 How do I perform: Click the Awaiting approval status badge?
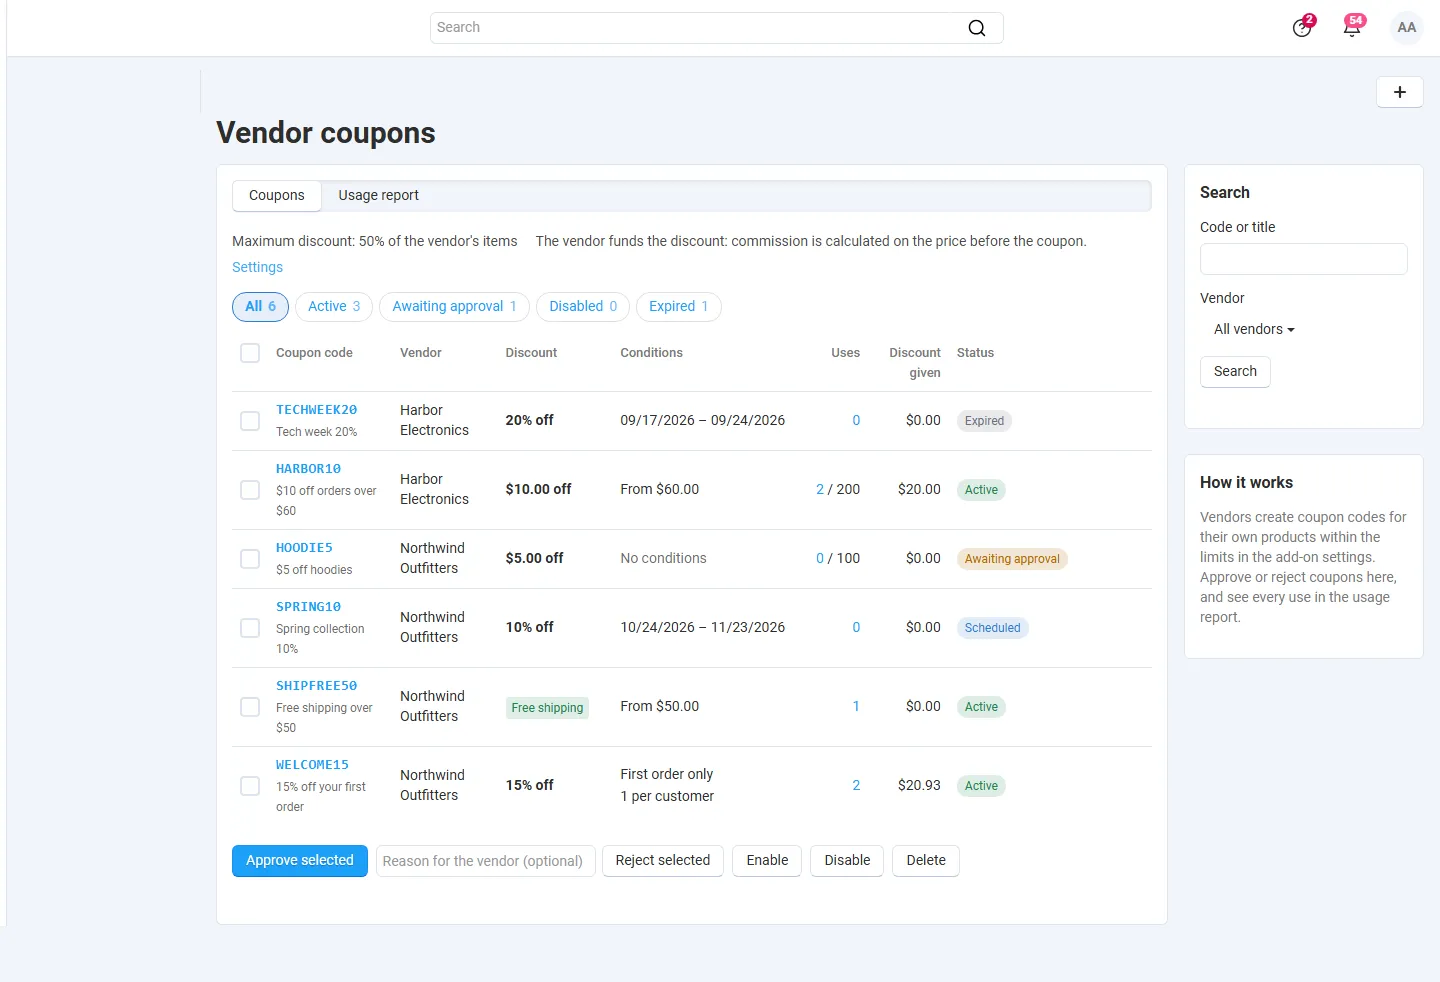pos(1012,559)
